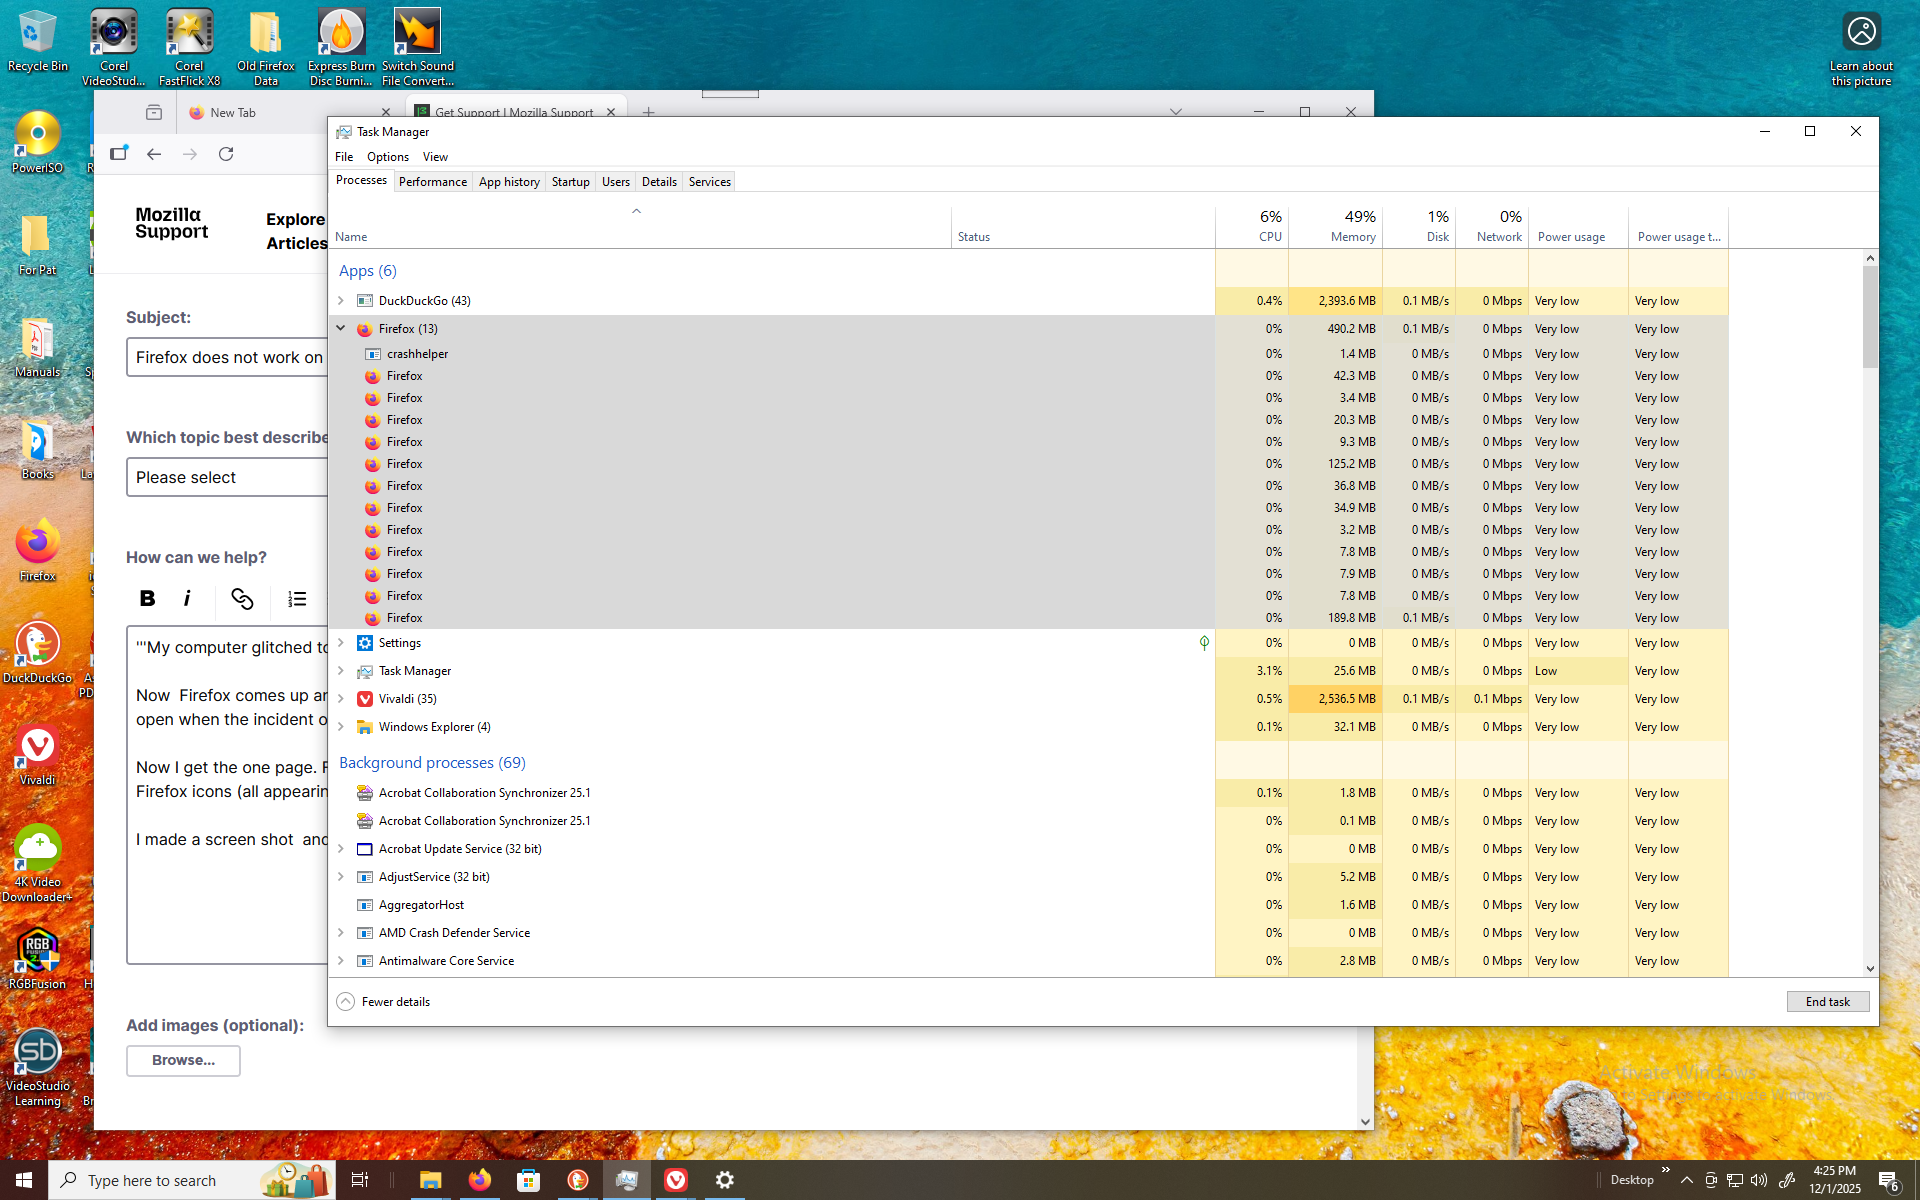Expand the Windows Explorer (4) group

(x=341, y=727)
